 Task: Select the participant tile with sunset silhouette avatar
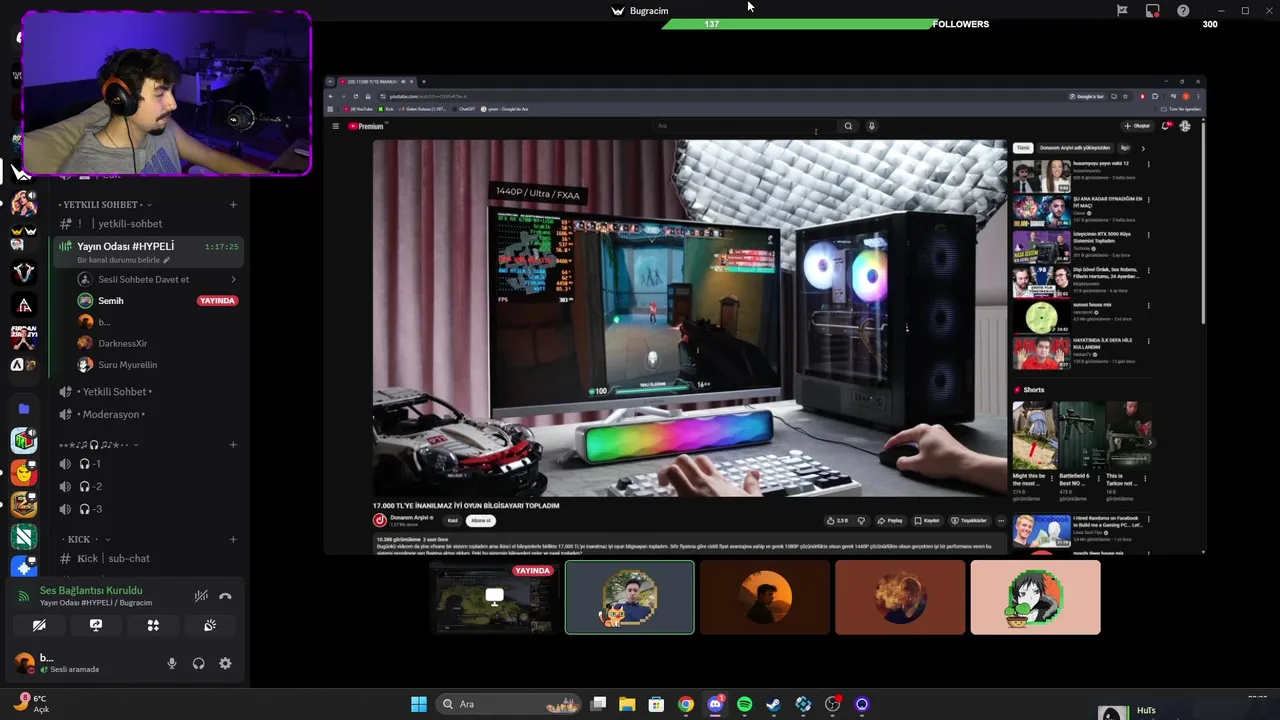pos(765,598)
